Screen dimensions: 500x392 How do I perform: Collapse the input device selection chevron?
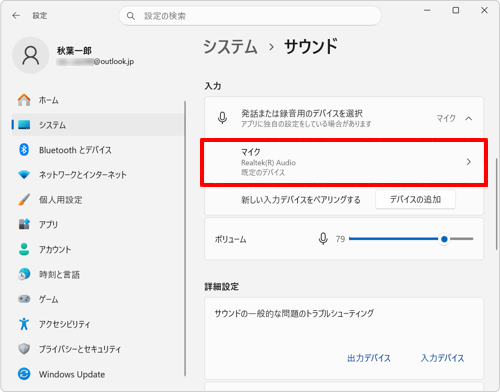[469, 118]
